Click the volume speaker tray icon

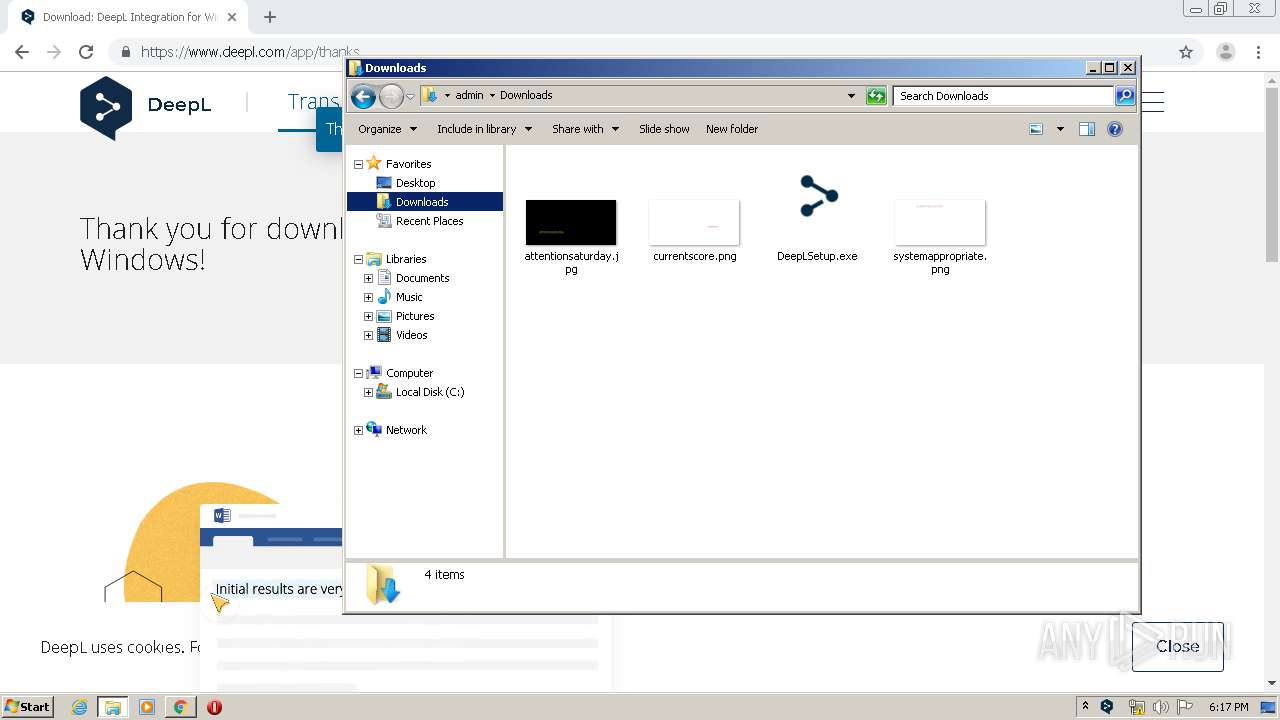[1160, 707]
